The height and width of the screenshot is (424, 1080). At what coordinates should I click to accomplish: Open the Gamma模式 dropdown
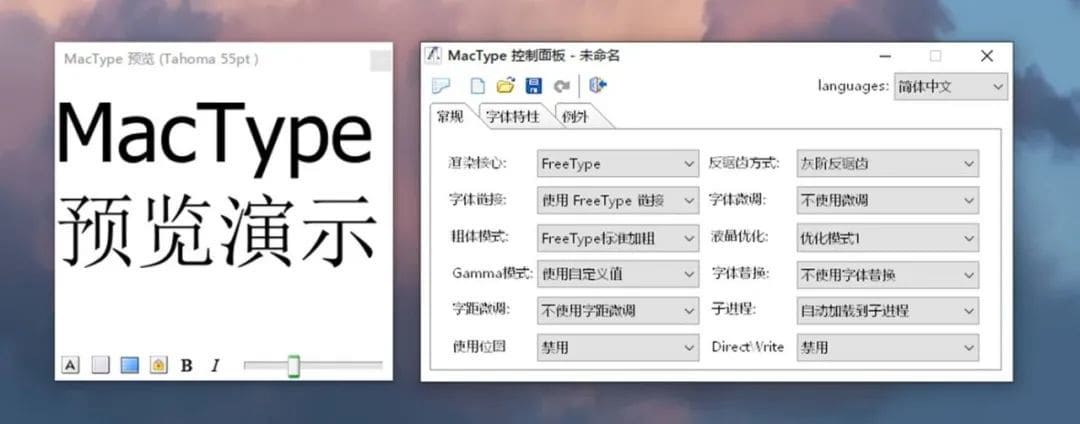tap(618, 274)
